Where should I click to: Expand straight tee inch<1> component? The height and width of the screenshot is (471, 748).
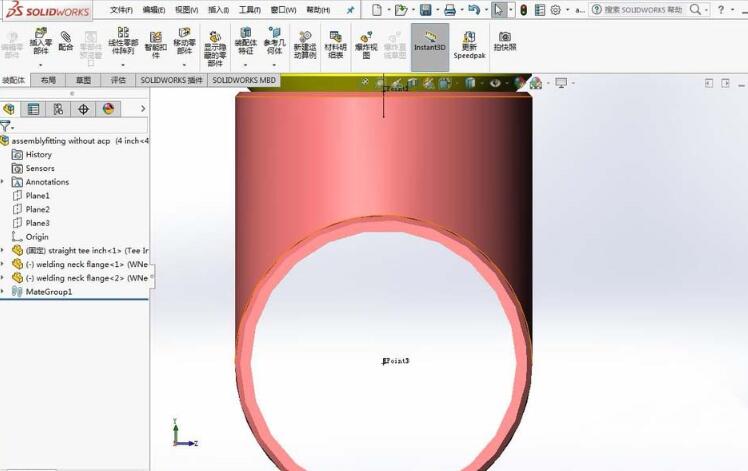tap(3, 251)
